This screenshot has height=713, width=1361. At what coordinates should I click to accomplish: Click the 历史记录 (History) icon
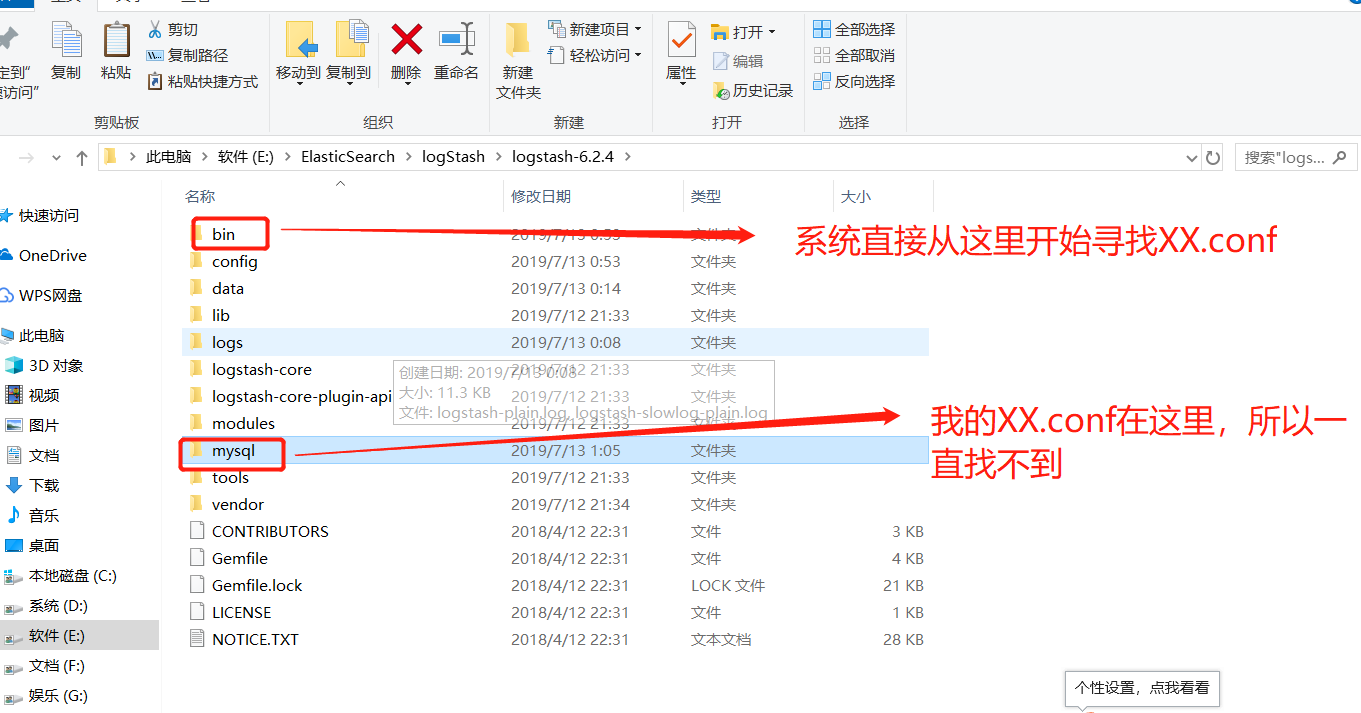pyautogui.click(x=753, y=89)
